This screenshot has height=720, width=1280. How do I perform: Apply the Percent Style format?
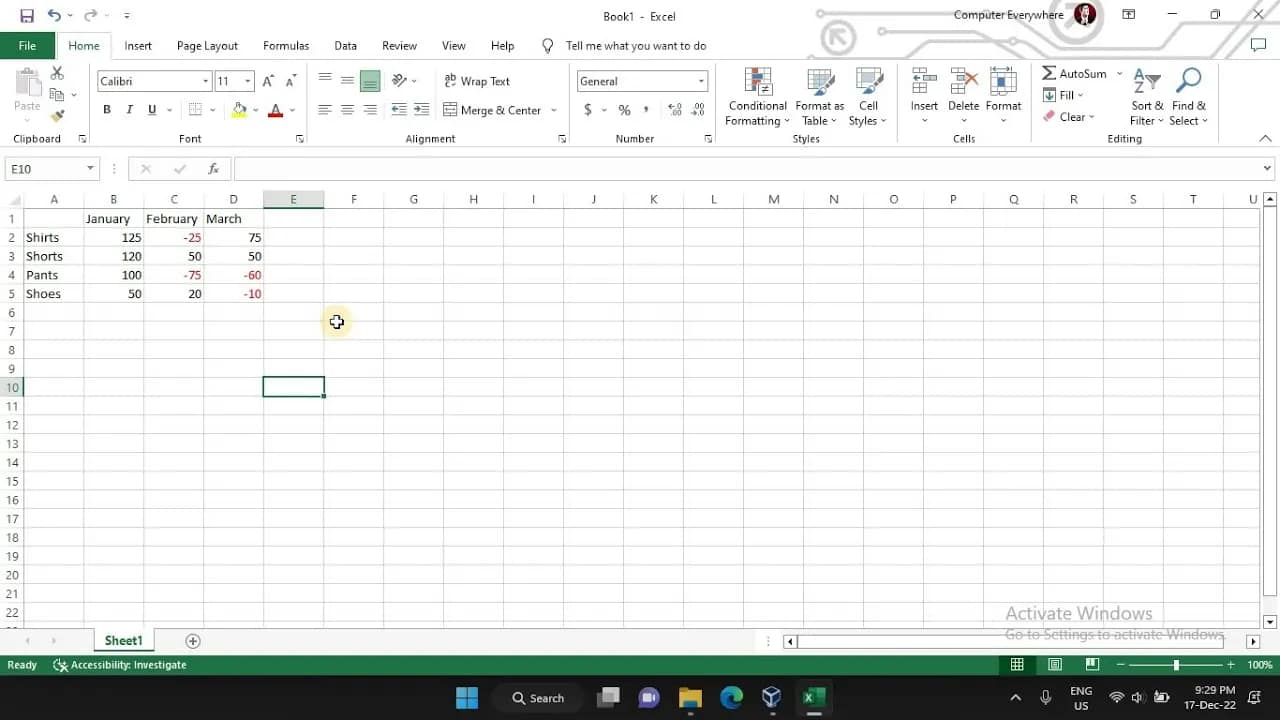tap(622, 110)
